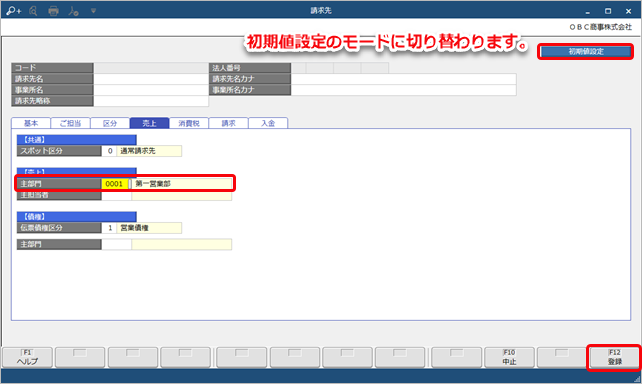
Task: Click the printer icon in title bar
Action: coord(53,11)
